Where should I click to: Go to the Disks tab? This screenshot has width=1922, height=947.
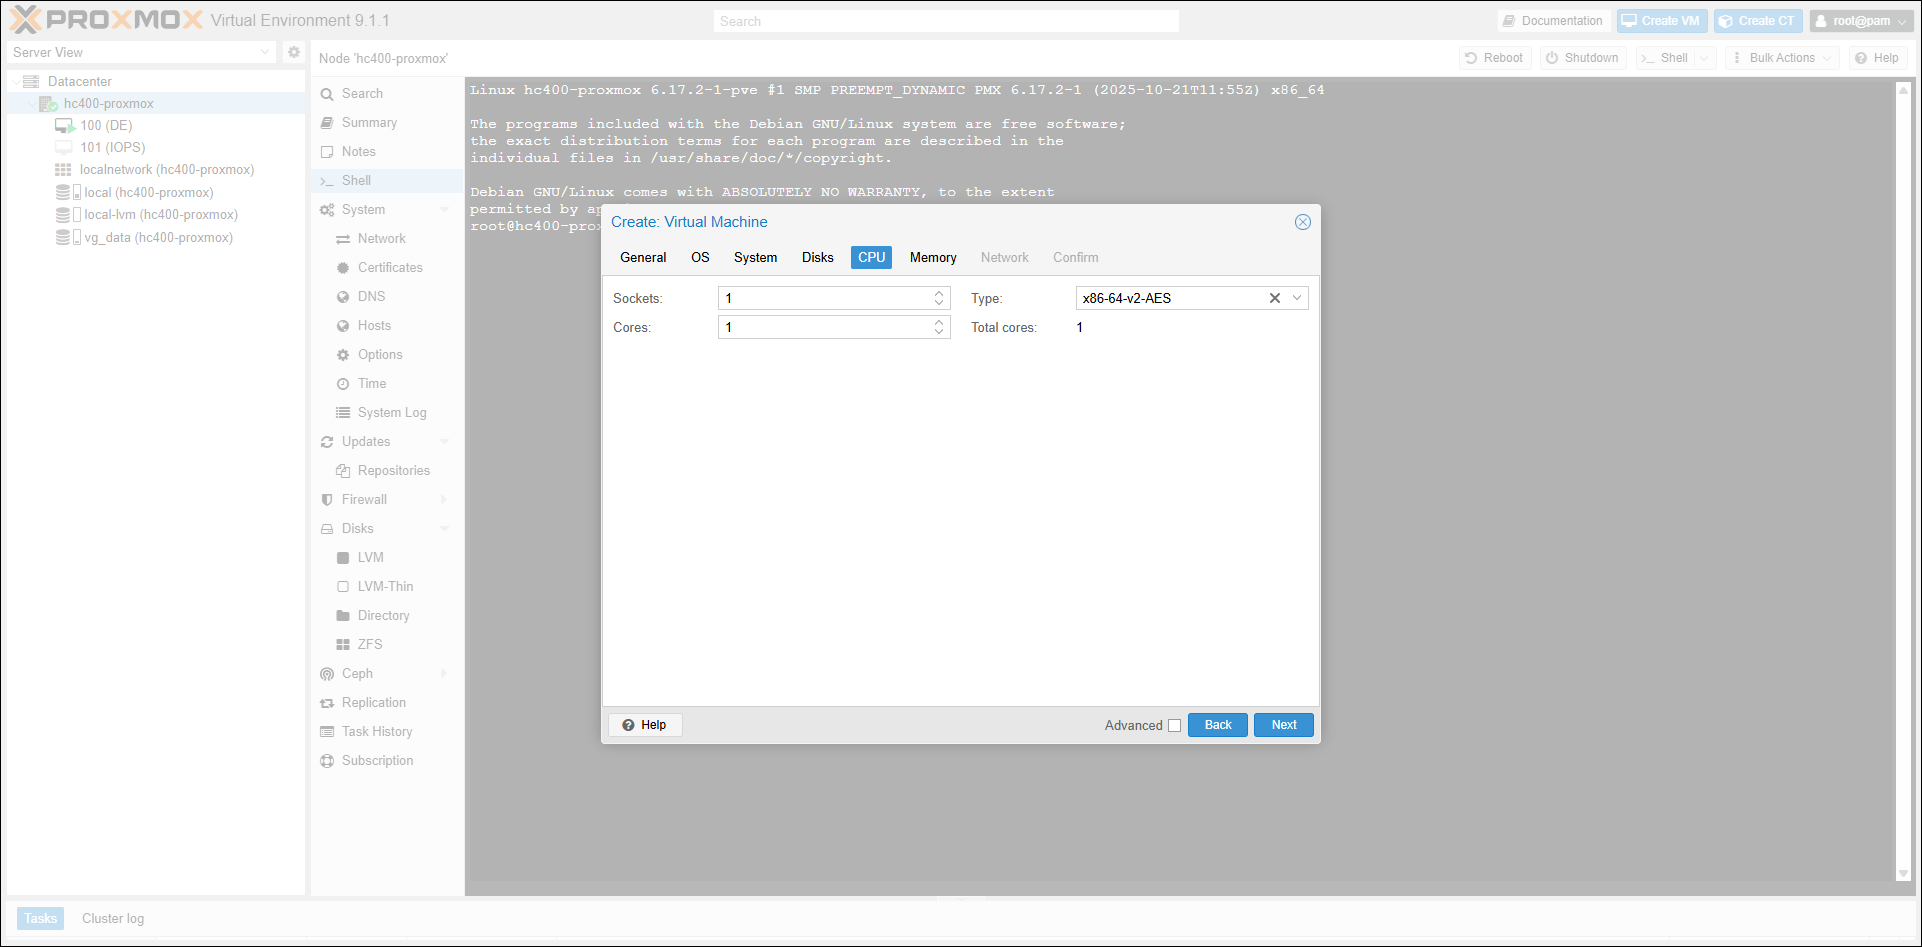(817, 258)
